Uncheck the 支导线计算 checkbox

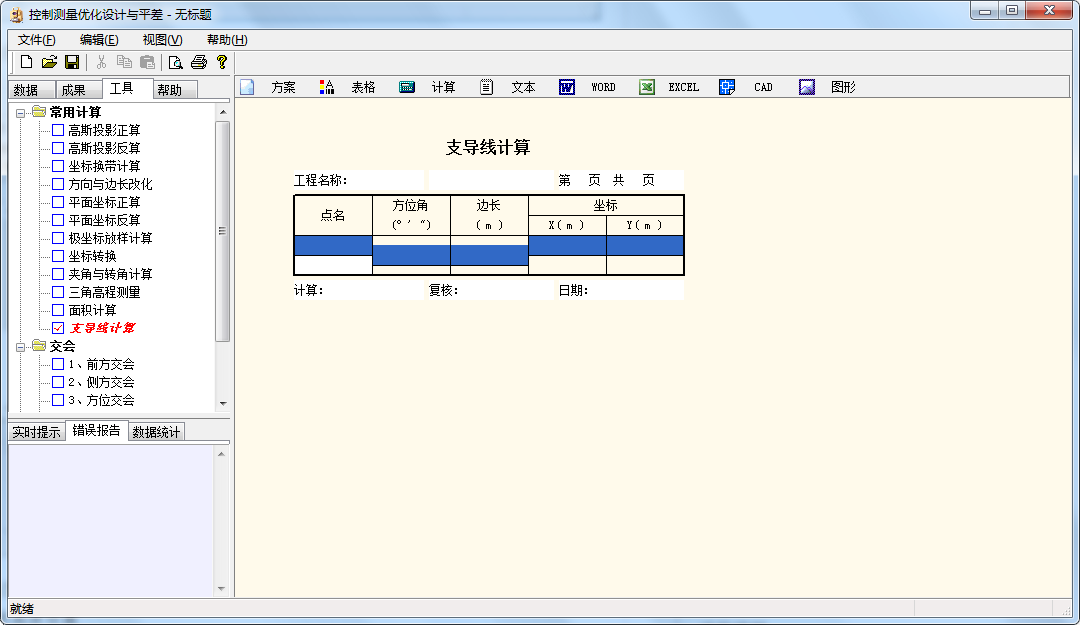pos(58,328)
